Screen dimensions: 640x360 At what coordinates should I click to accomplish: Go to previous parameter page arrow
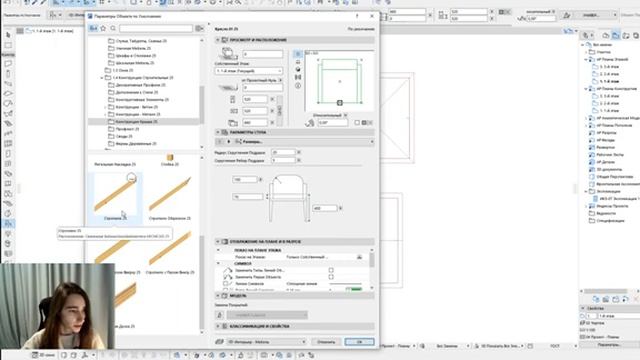pyautogui.click(x=220, y=142)
